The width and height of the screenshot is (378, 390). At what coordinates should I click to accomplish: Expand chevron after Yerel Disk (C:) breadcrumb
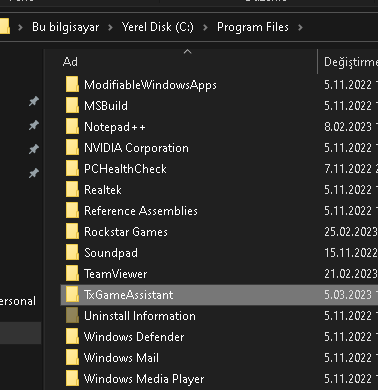click(205, 27)
